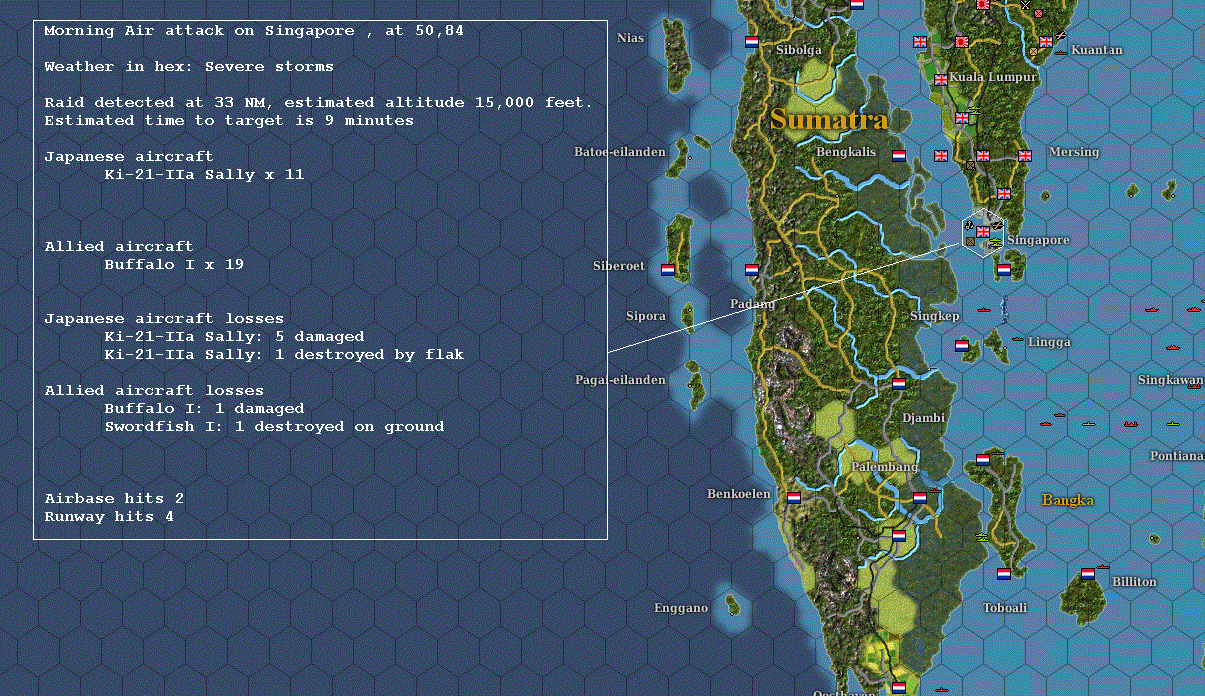Screen dimensions: 1205x696
Task: Click the Dutch flag above Toboali
Action: 1003,574
